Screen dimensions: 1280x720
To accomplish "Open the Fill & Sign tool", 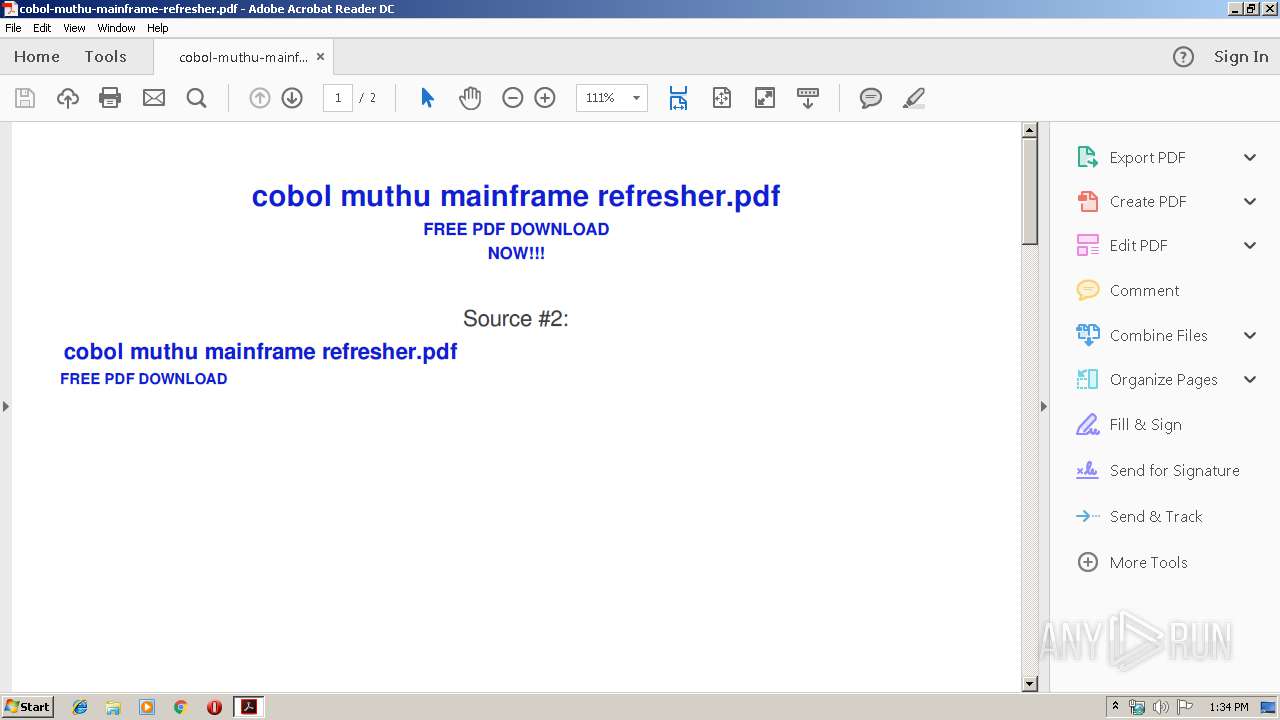I will (1145, 424).
